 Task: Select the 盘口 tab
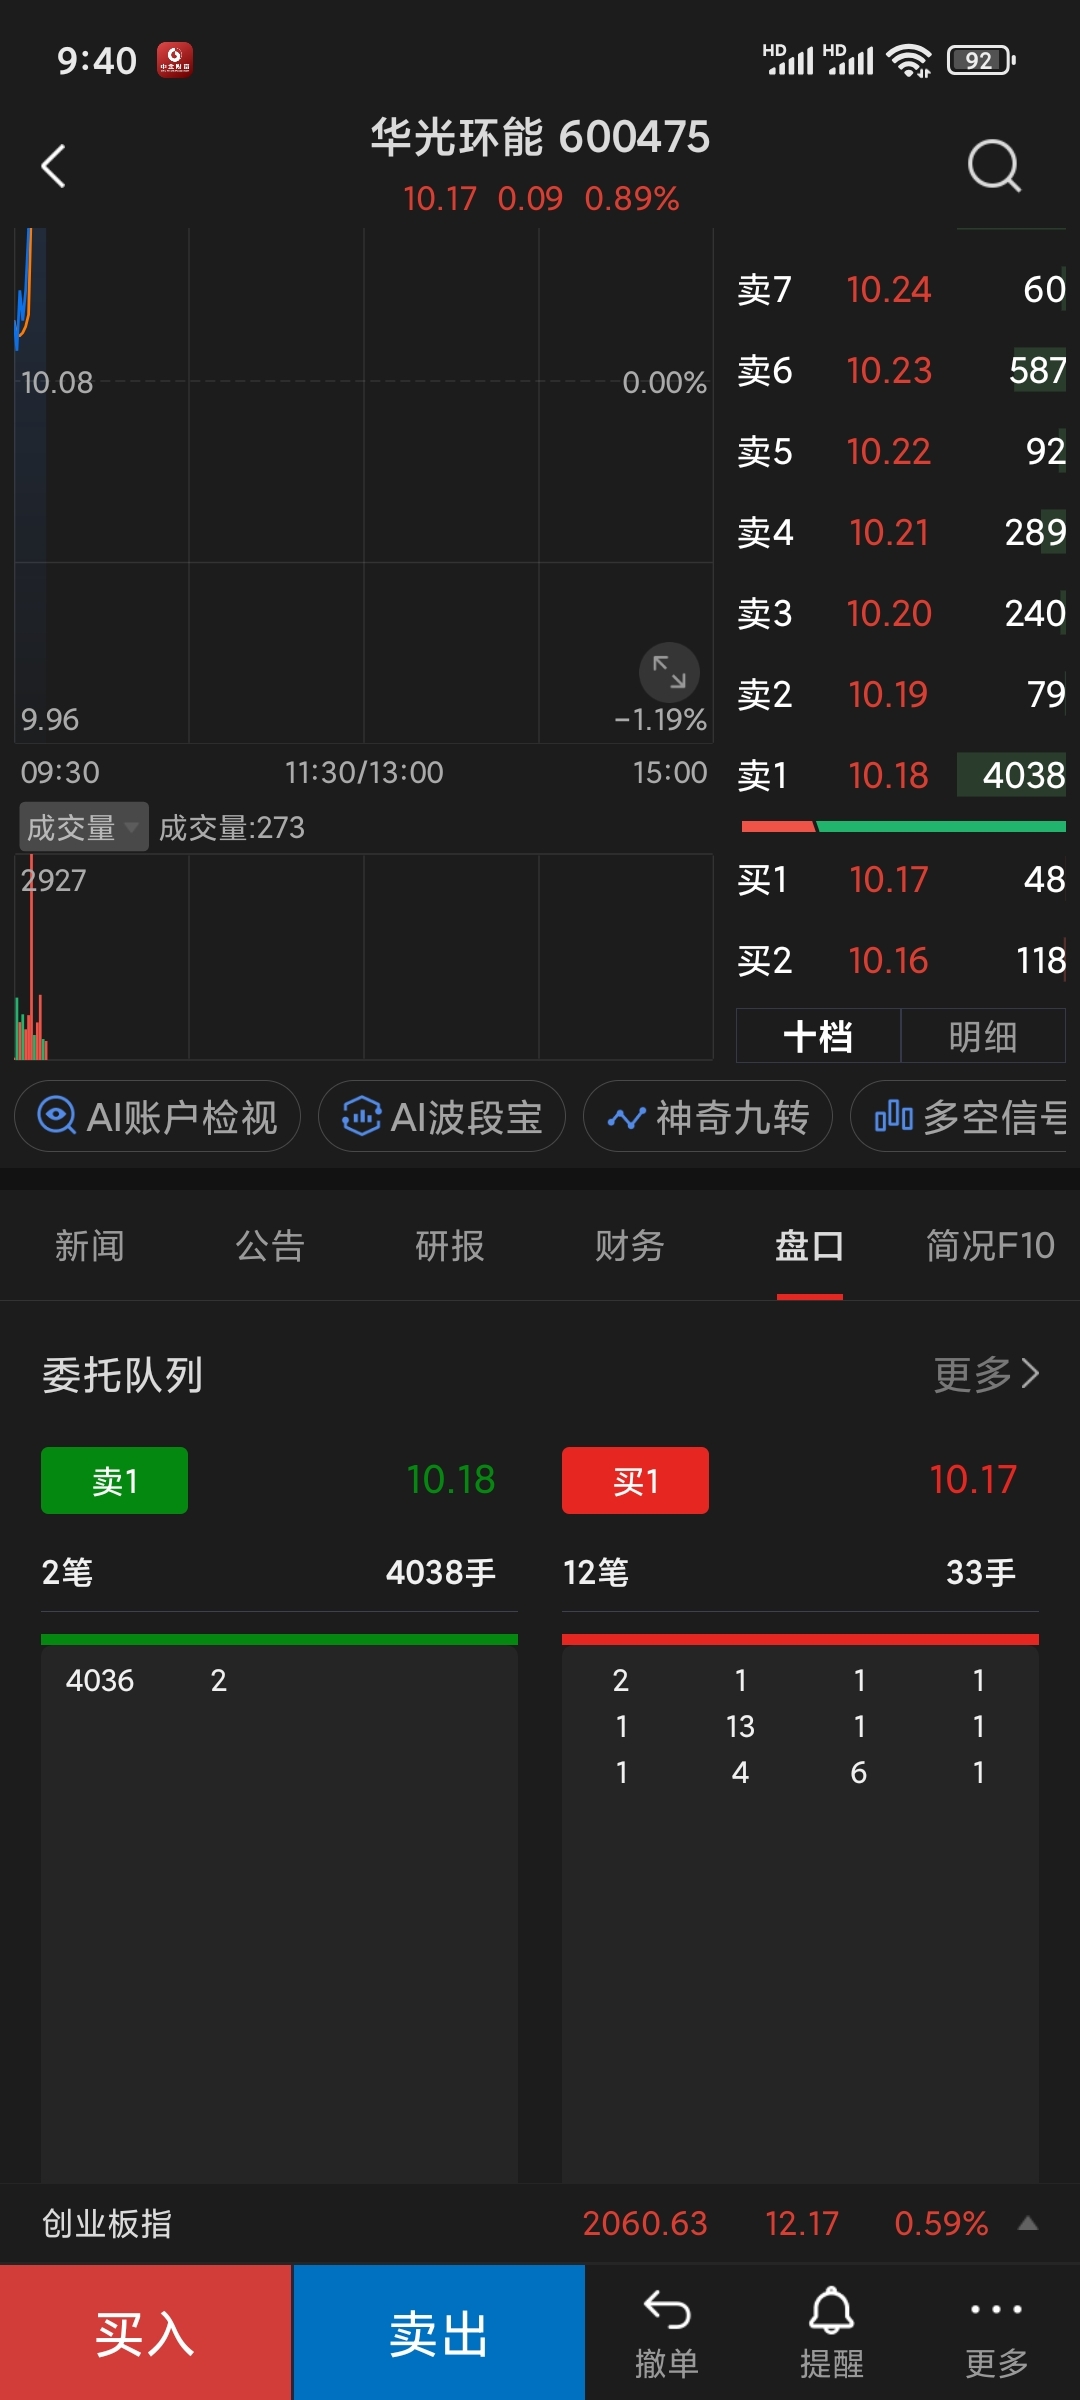click(x=810, y=1246)
